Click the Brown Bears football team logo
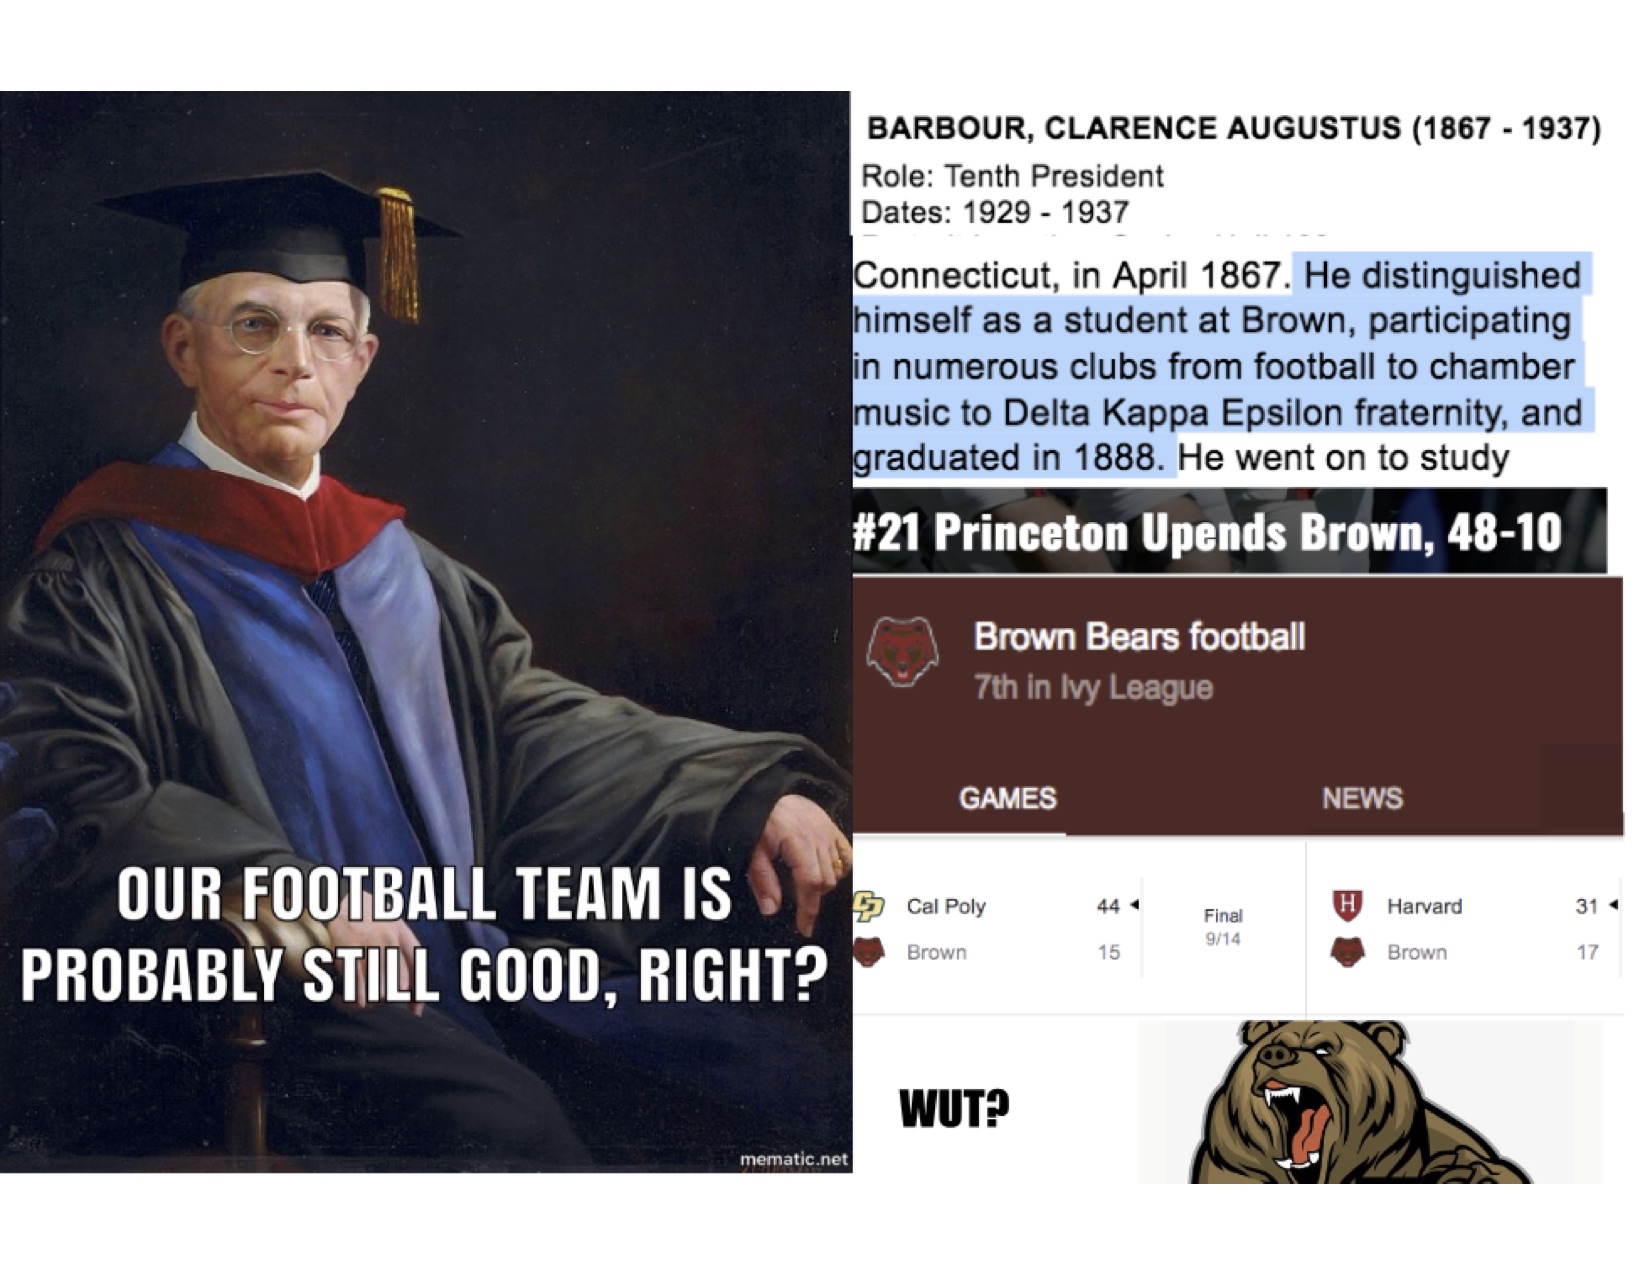The image size is (1650, 1275). [x=901, y=651]
